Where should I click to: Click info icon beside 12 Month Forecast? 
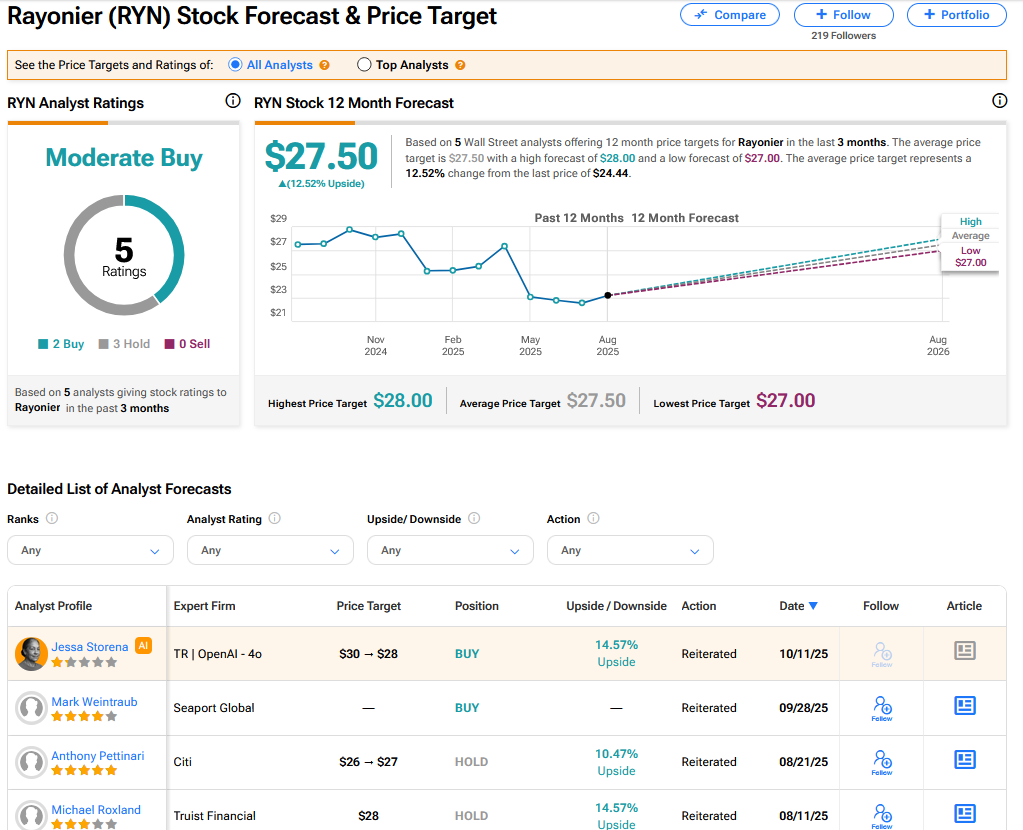(x=999, y=101)
